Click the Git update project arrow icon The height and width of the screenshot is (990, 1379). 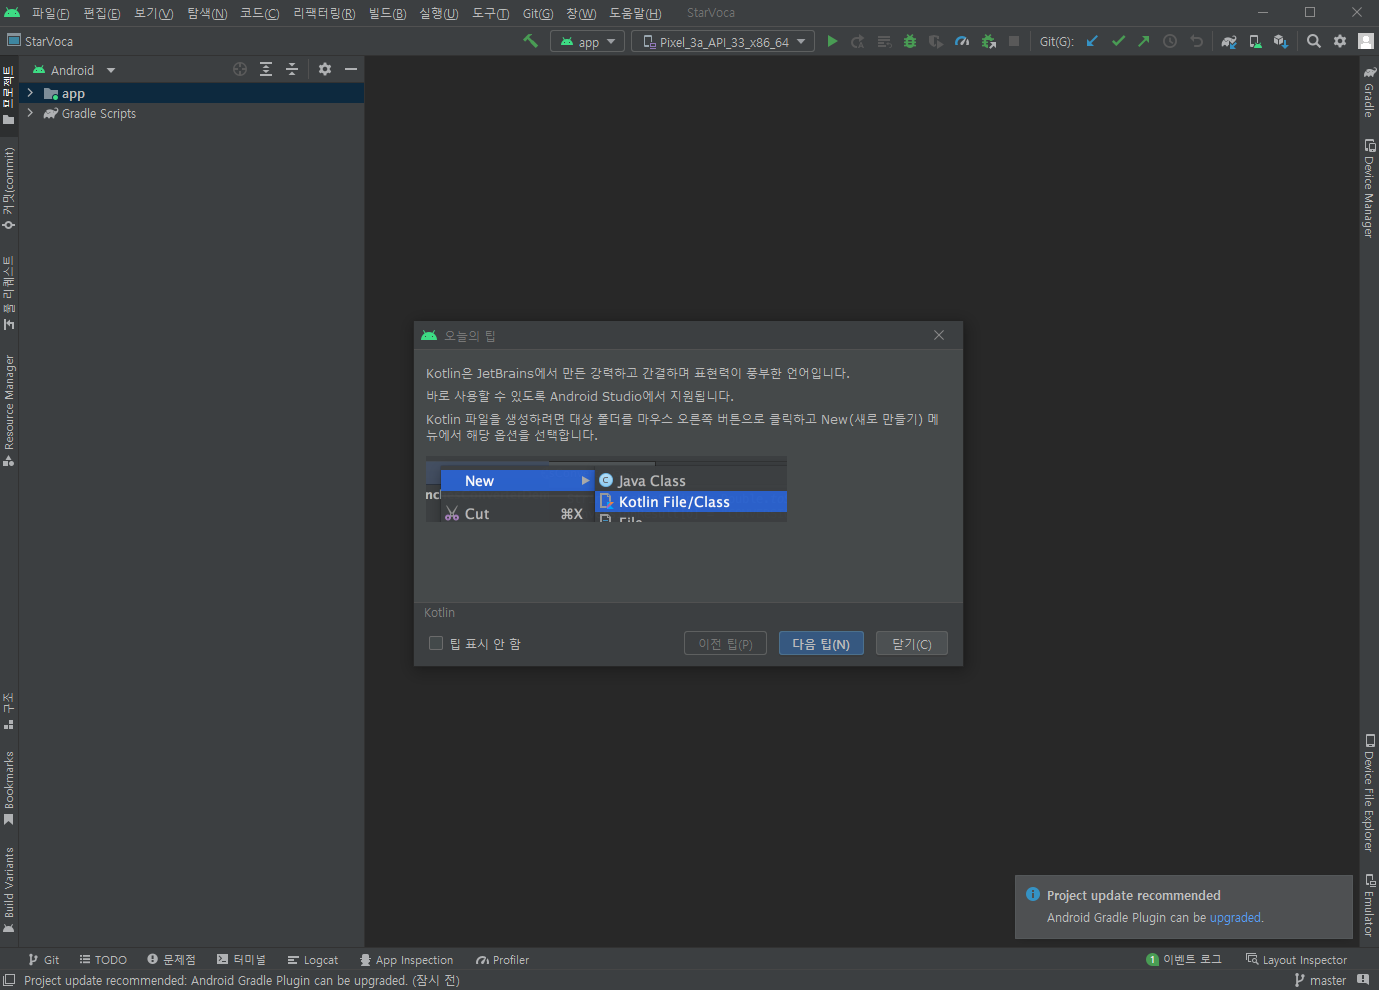click(1092, 41)
